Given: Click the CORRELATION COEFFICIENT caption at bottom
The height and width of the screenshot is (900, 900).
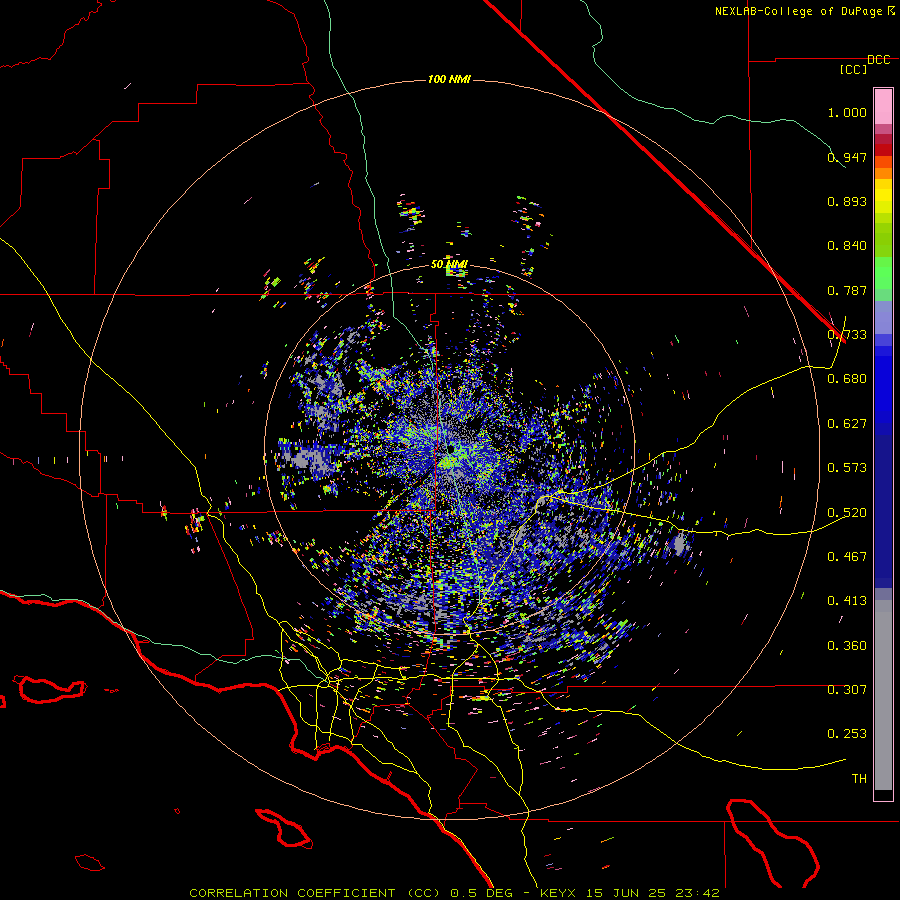Looking at the screenshot, I should (453, 893).
